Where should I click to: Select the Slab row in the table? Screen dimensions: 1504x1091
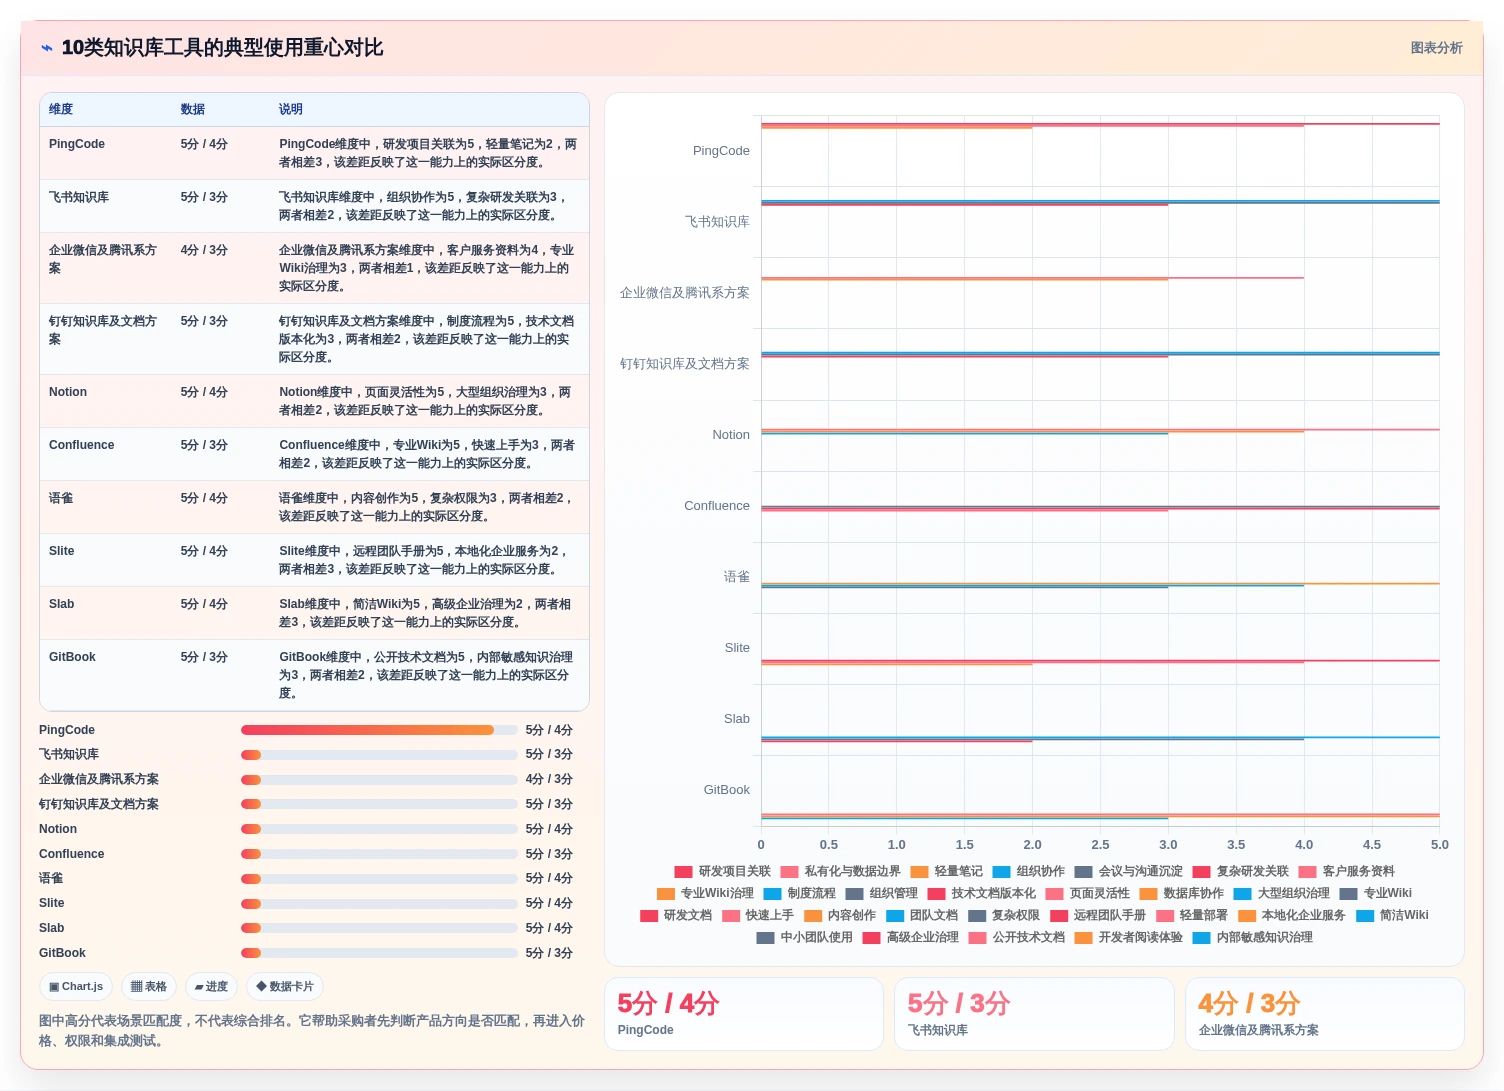click(x=314, y=613)
